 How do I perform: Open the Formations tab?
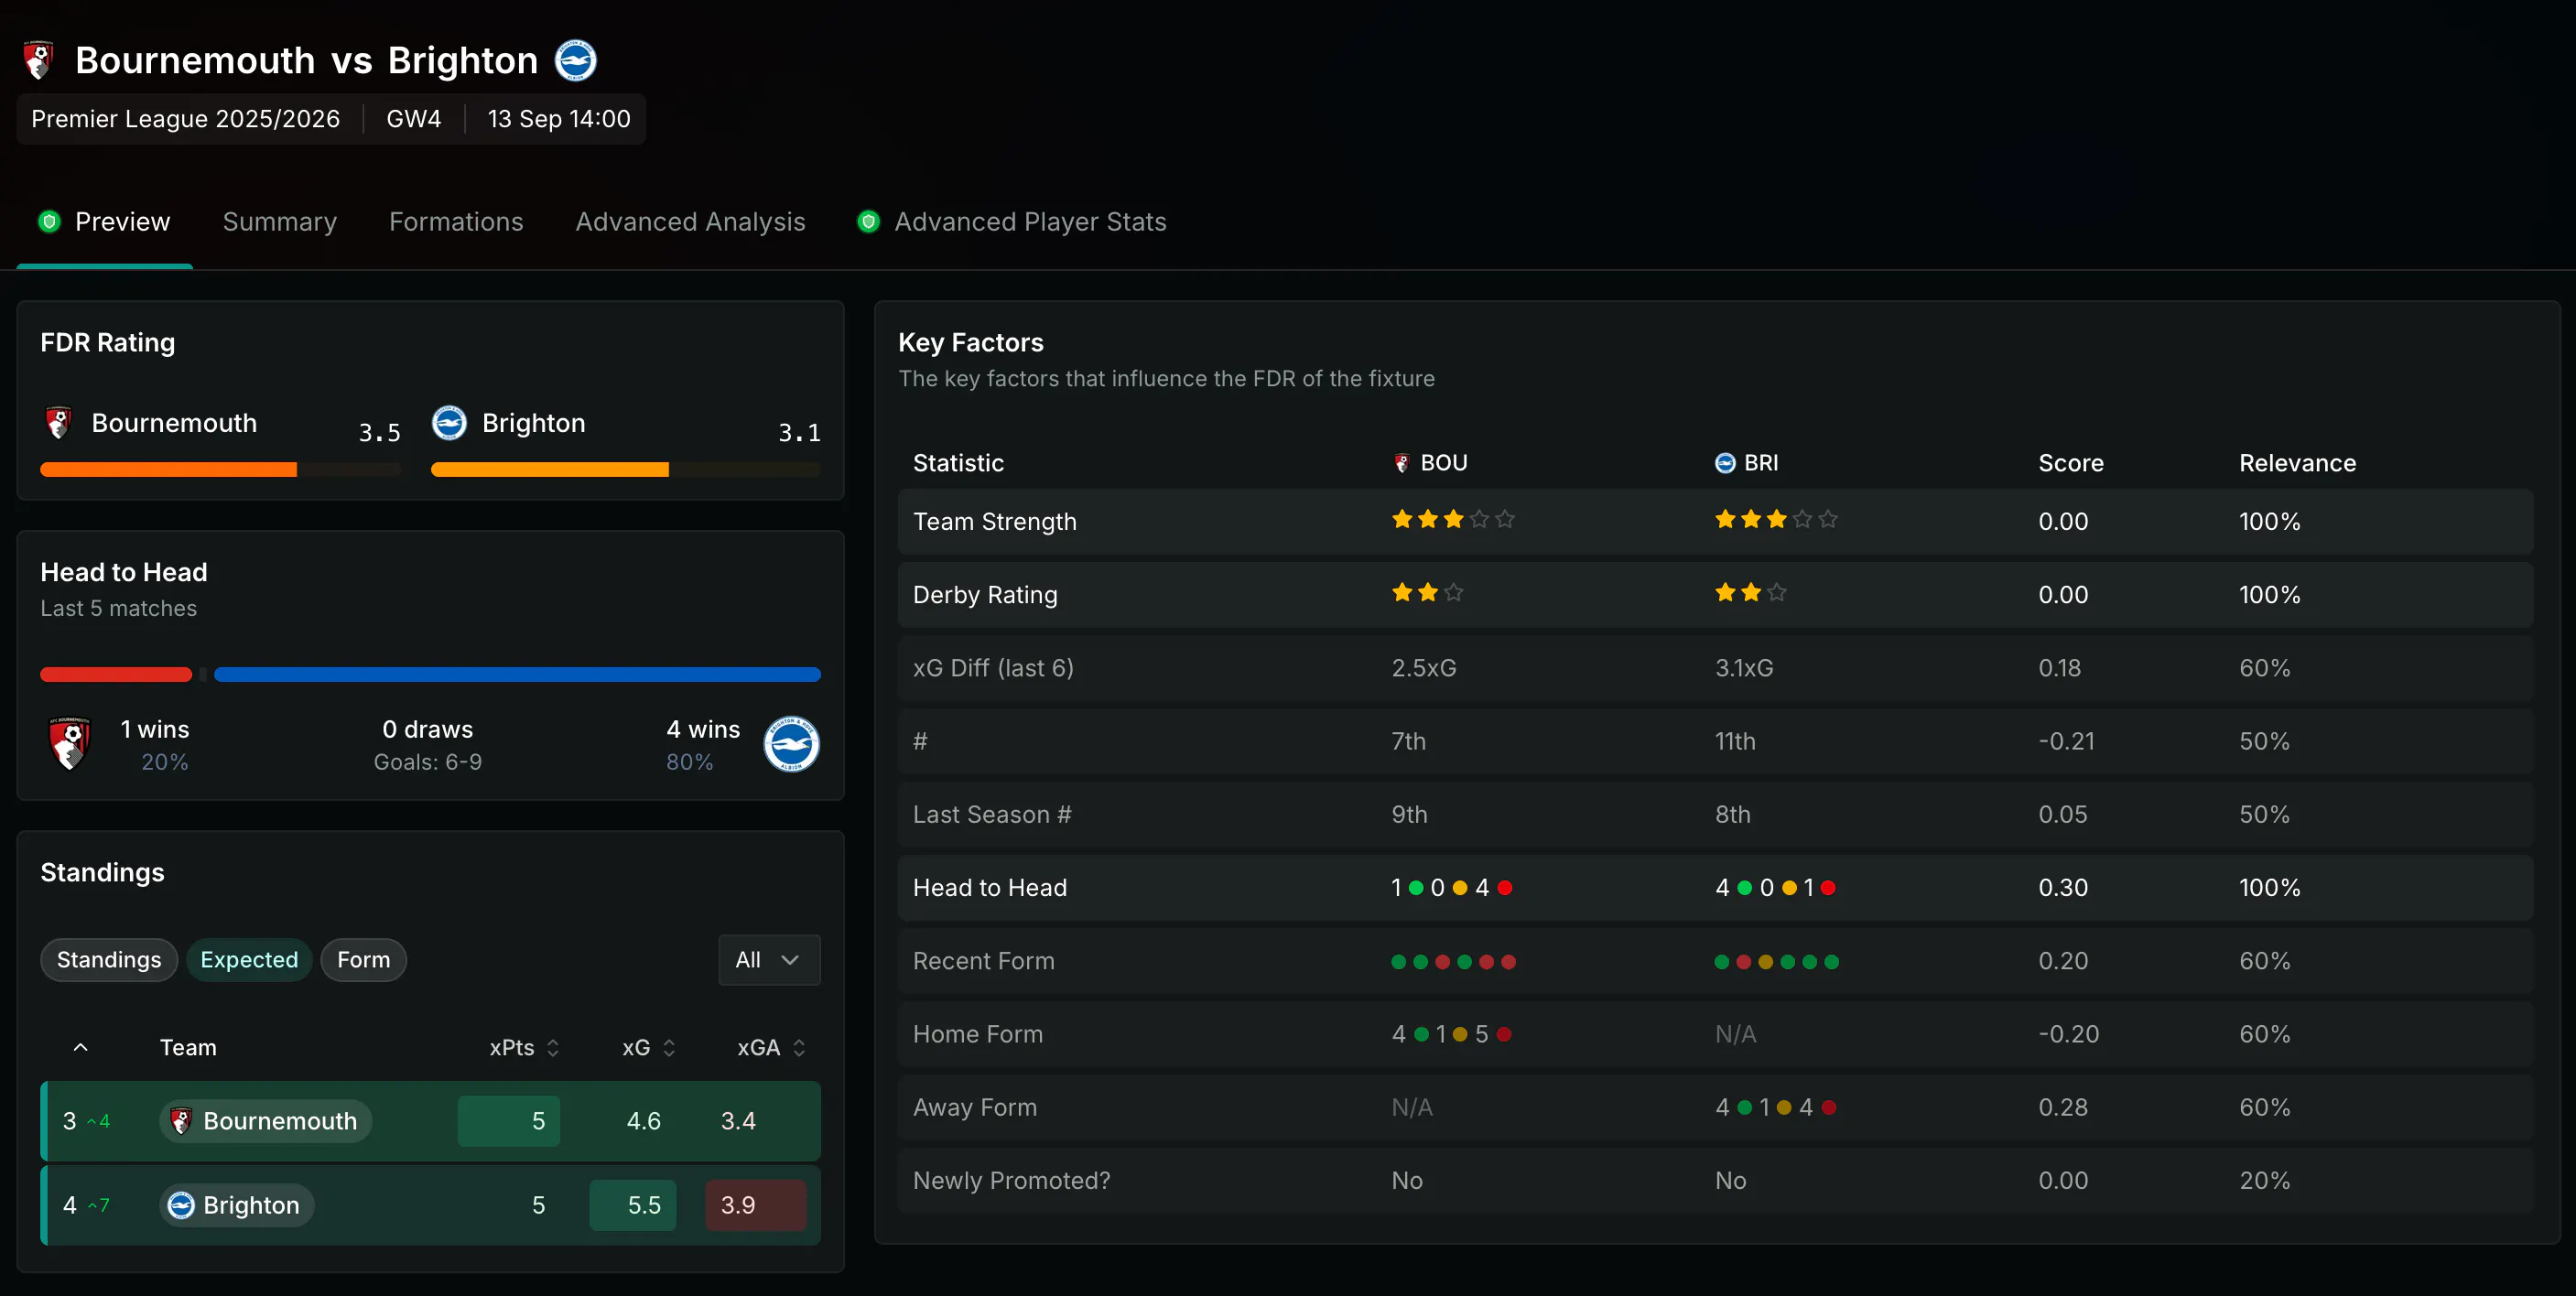click(456, 222)
